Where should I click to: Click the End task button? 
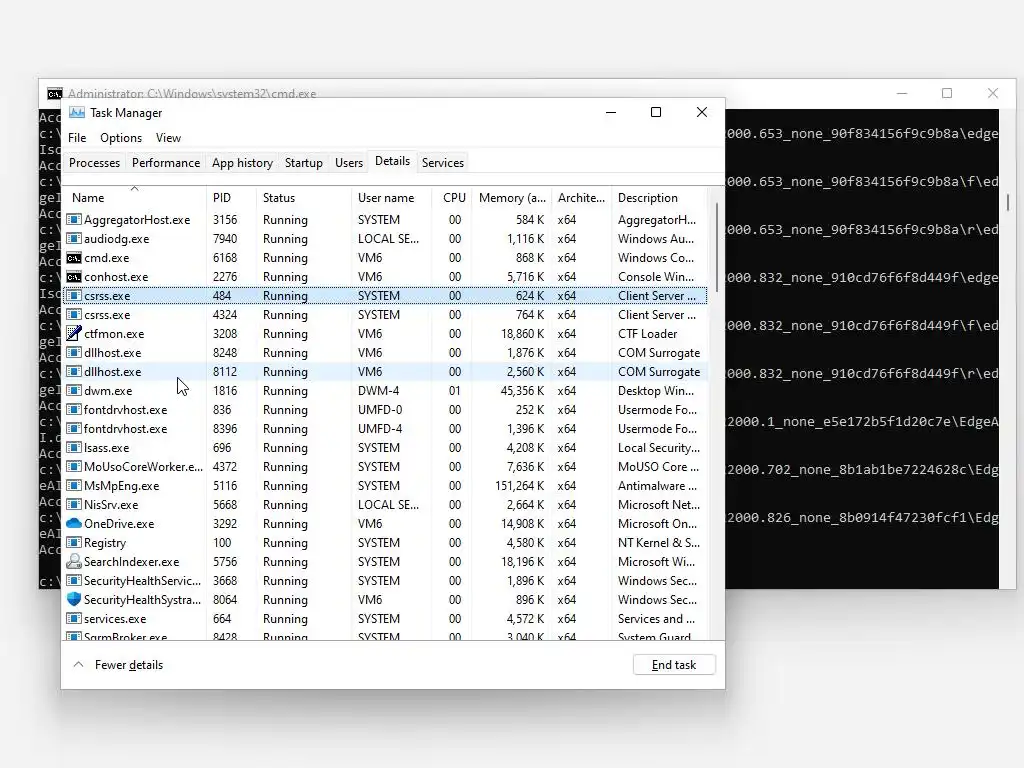tap(674, 665)
